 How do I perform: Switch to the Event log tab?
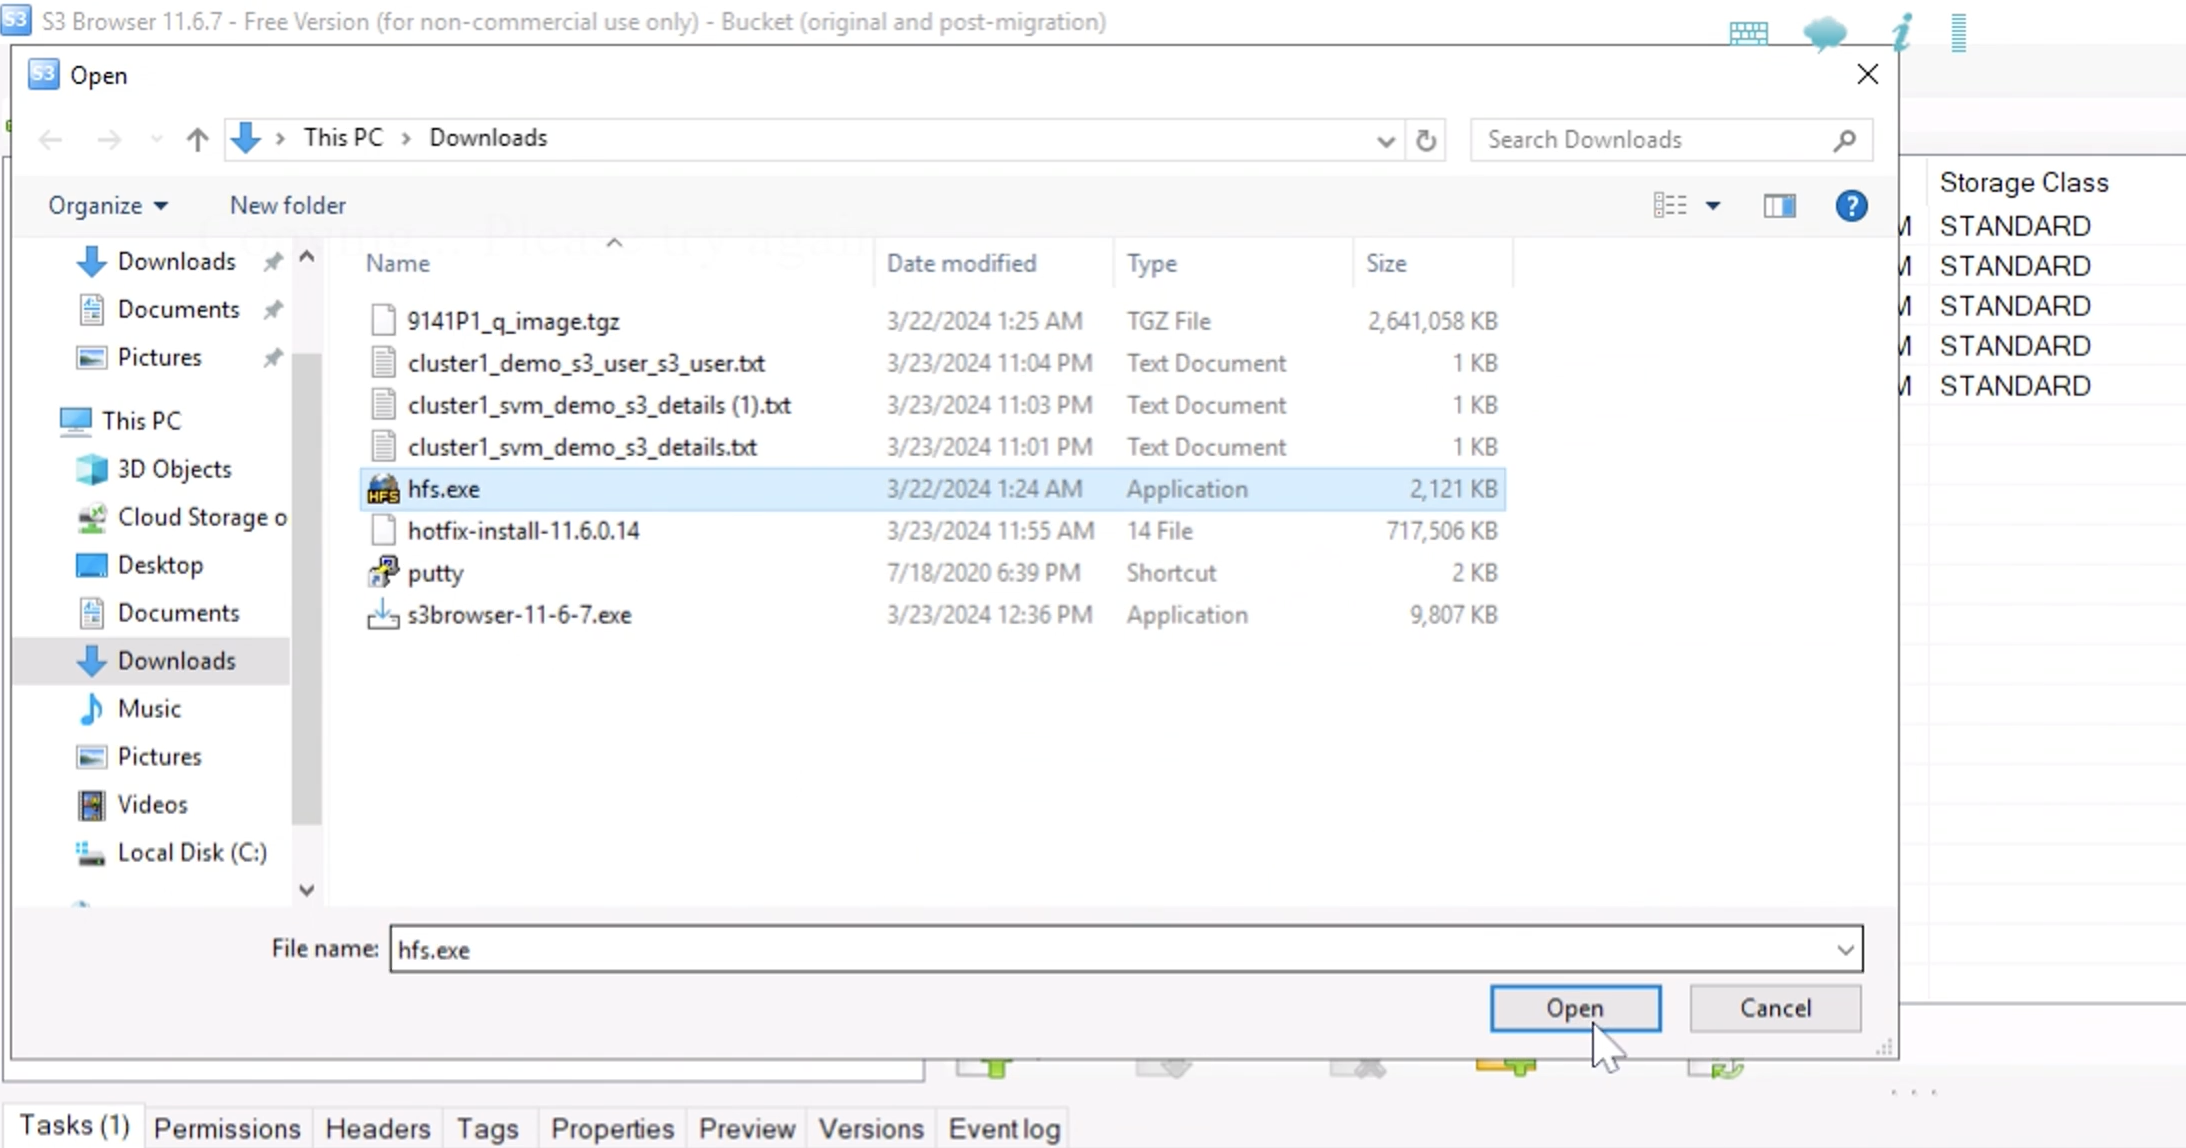1002,1128
